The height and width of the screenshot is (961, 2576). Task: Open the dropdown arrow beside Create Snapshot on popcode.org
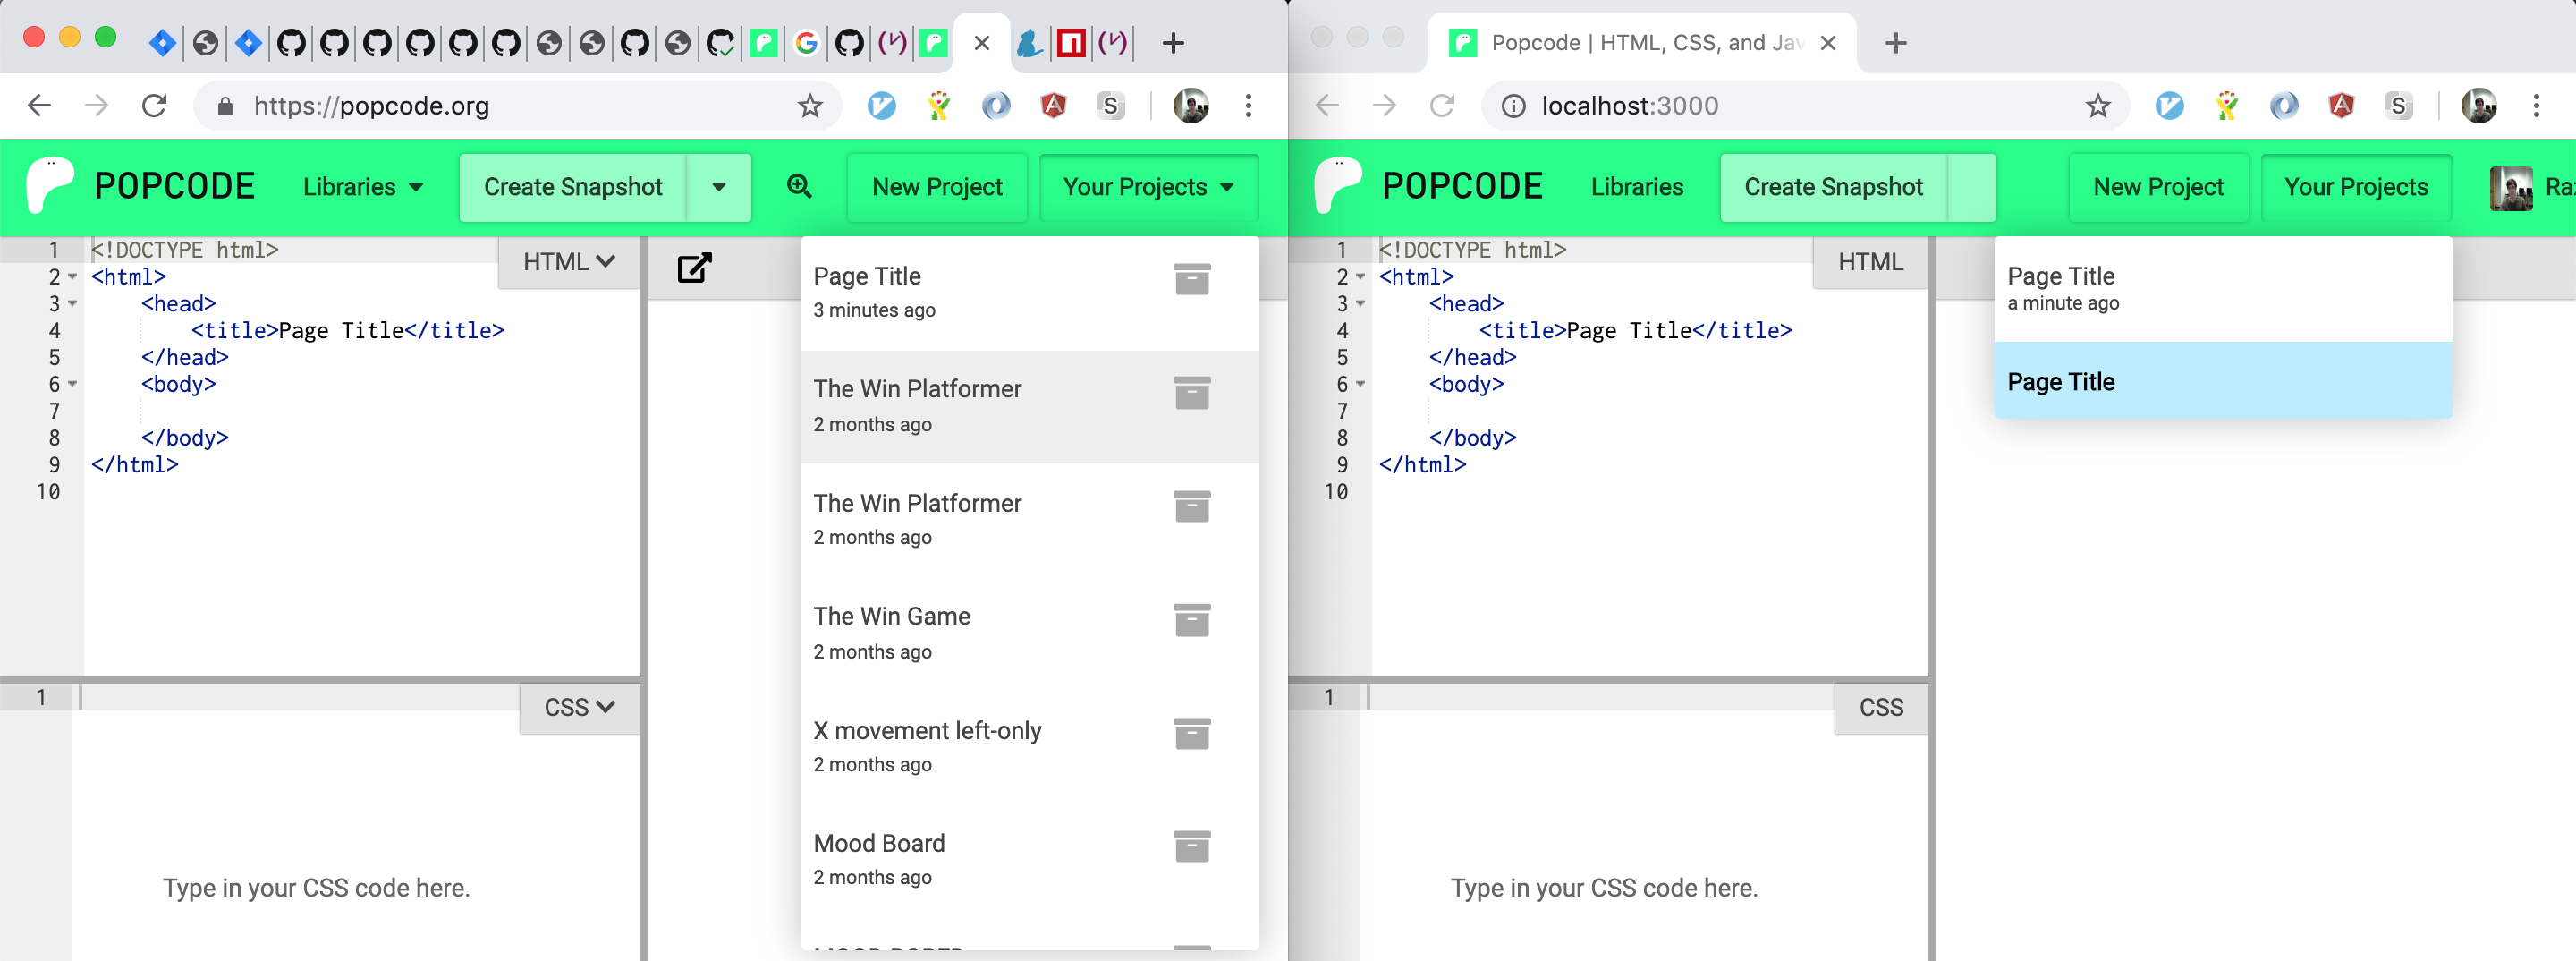(x=718, y=187)
